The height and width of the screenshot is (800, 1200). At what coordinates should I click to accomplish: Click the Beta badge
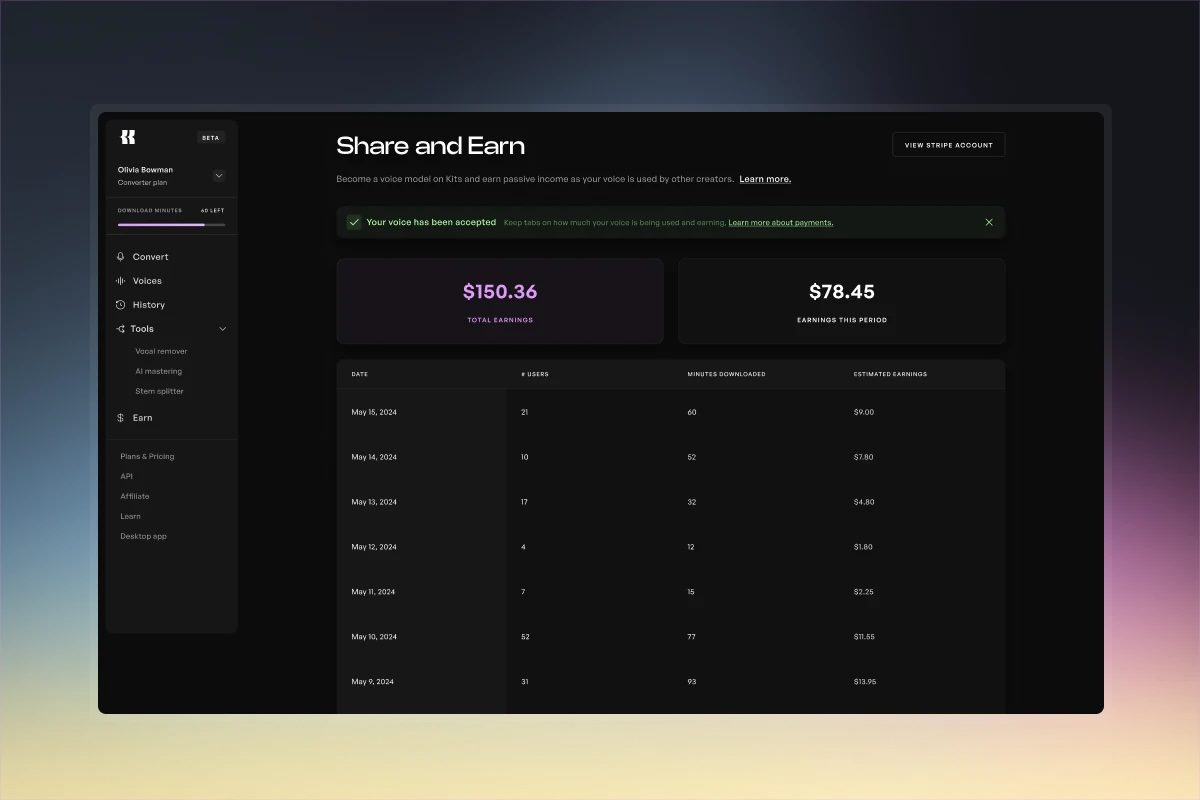[x=210, y=138]
